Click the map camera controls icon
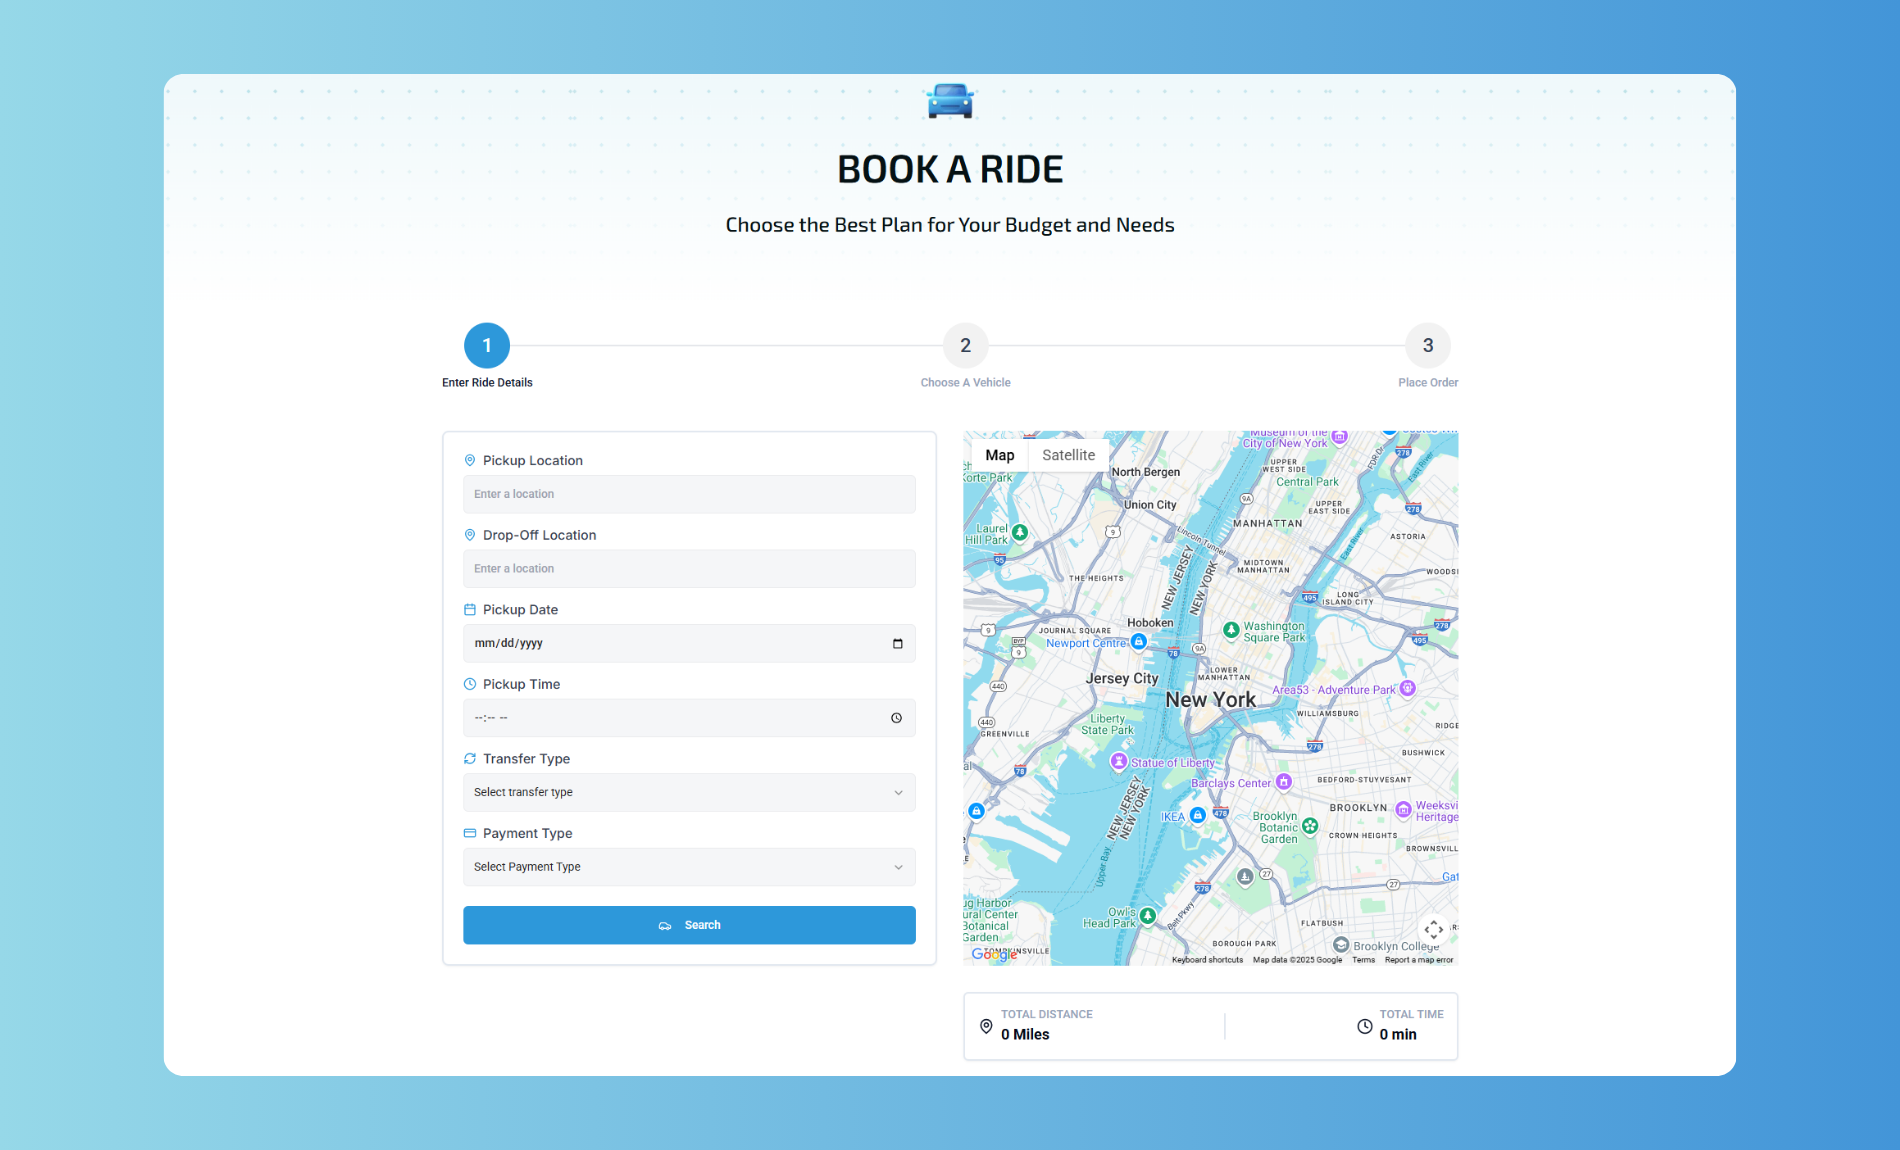This screenshot has width=1900, height=1150. pyautogui.click(x=1433, y=929)
